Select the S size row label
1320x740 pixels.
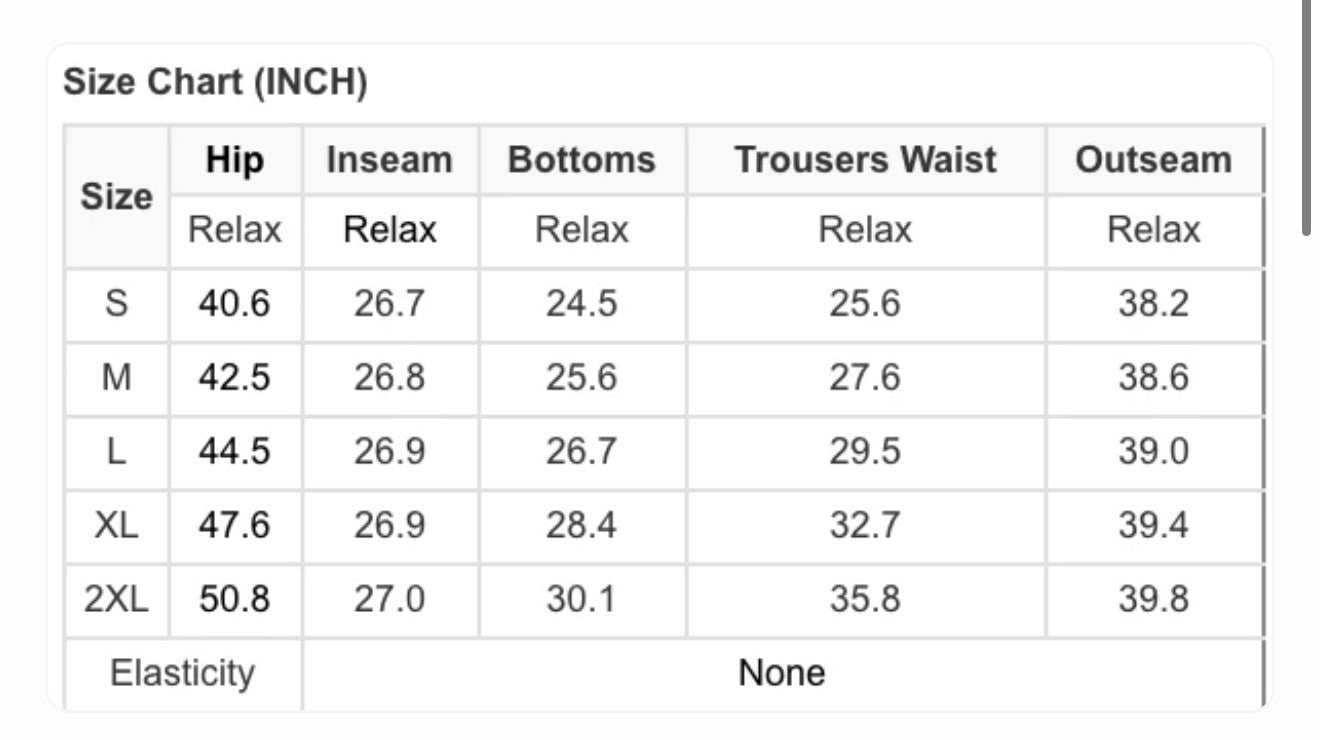(117, 304)
